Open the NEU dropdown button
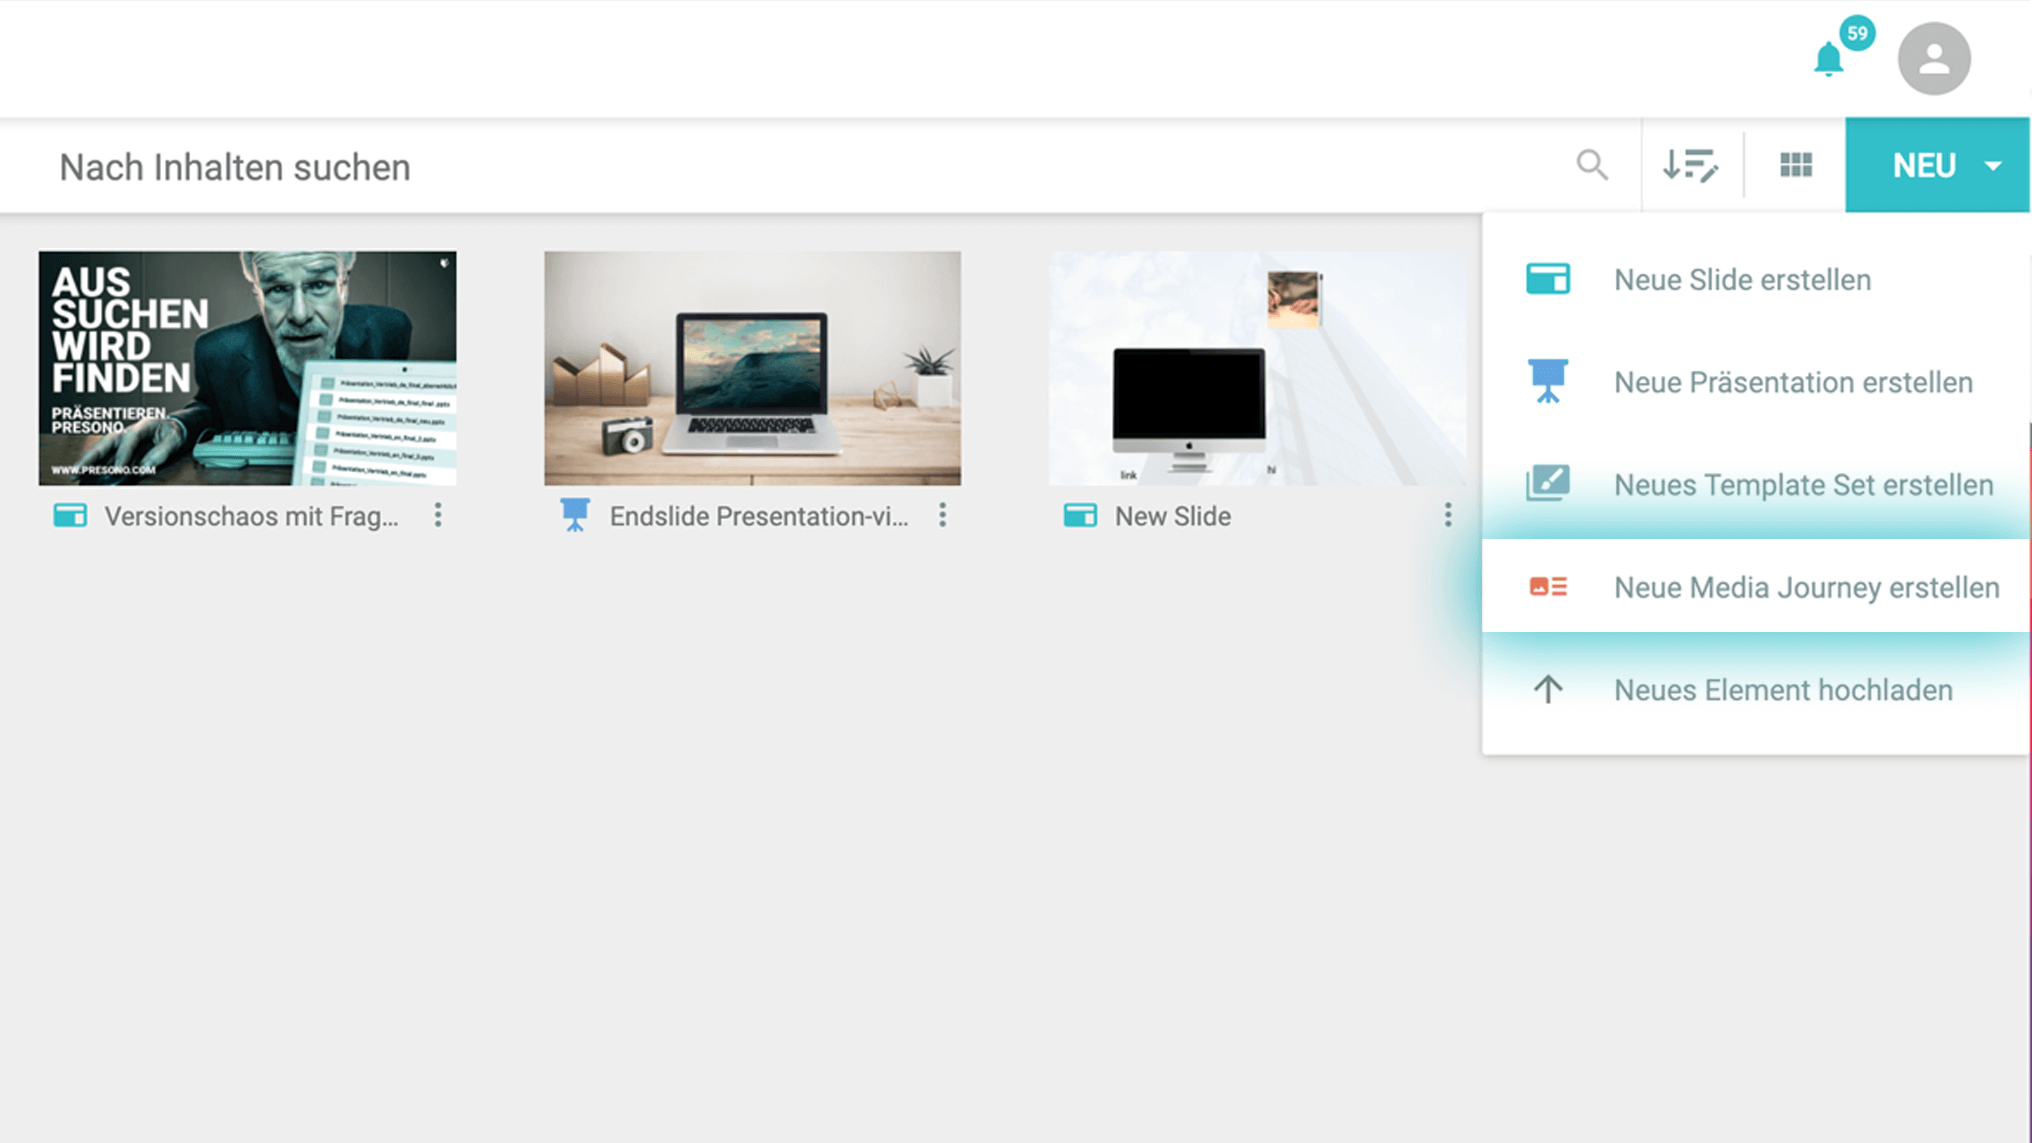The image size is (2032, 1143). [x=1937, y=165]
